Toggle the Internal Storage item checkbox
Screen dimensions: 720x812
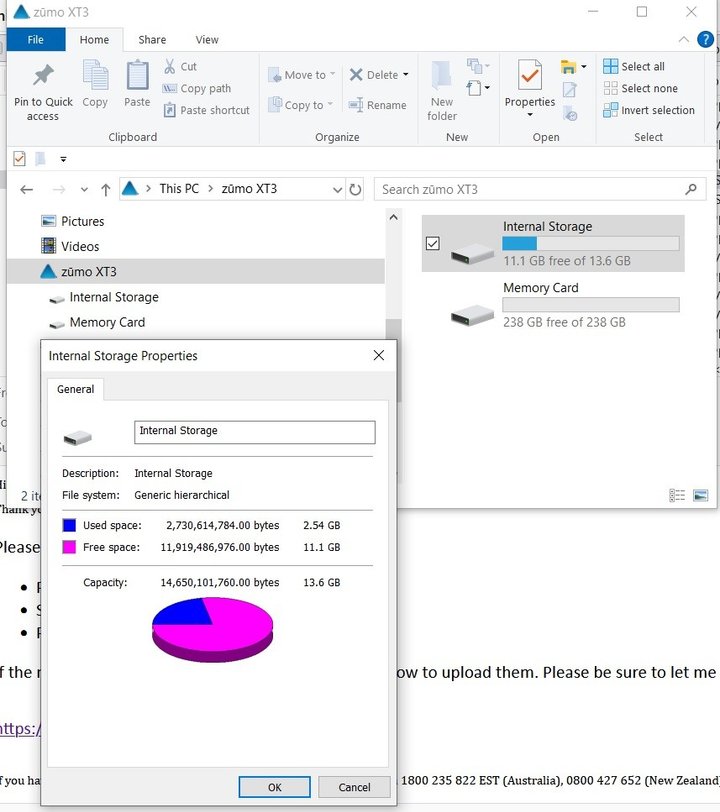(433, 243)
